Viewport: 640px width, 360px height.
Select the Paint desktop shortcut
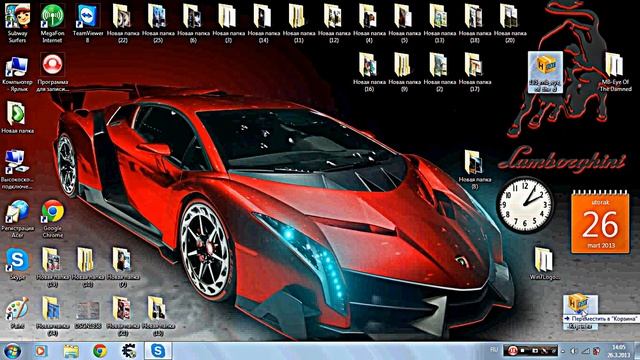pos(17,313)
